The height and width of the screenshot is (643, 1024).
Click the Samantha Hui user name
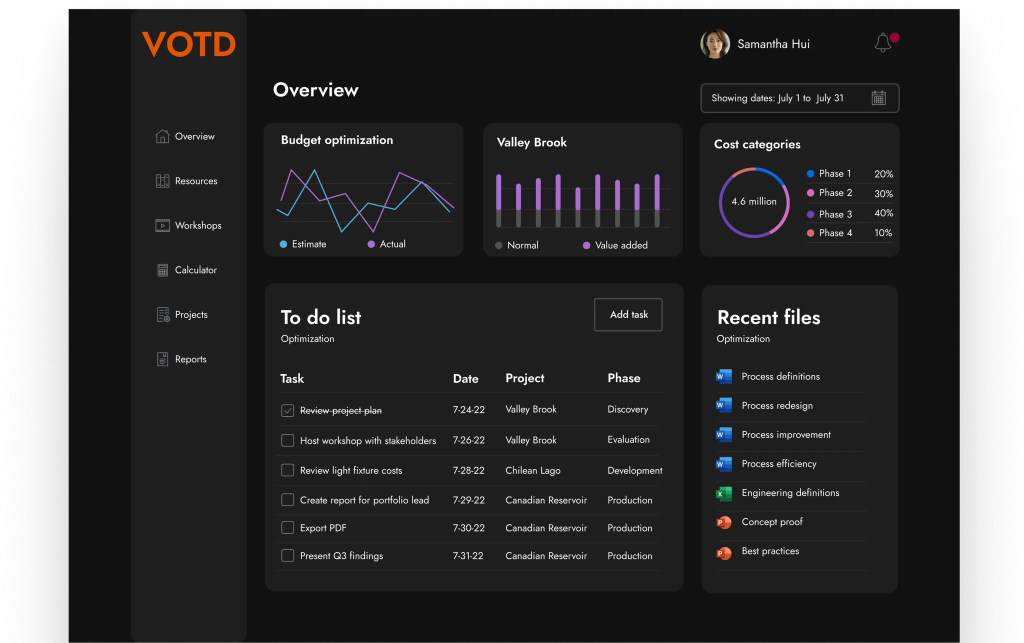(773, 44)
